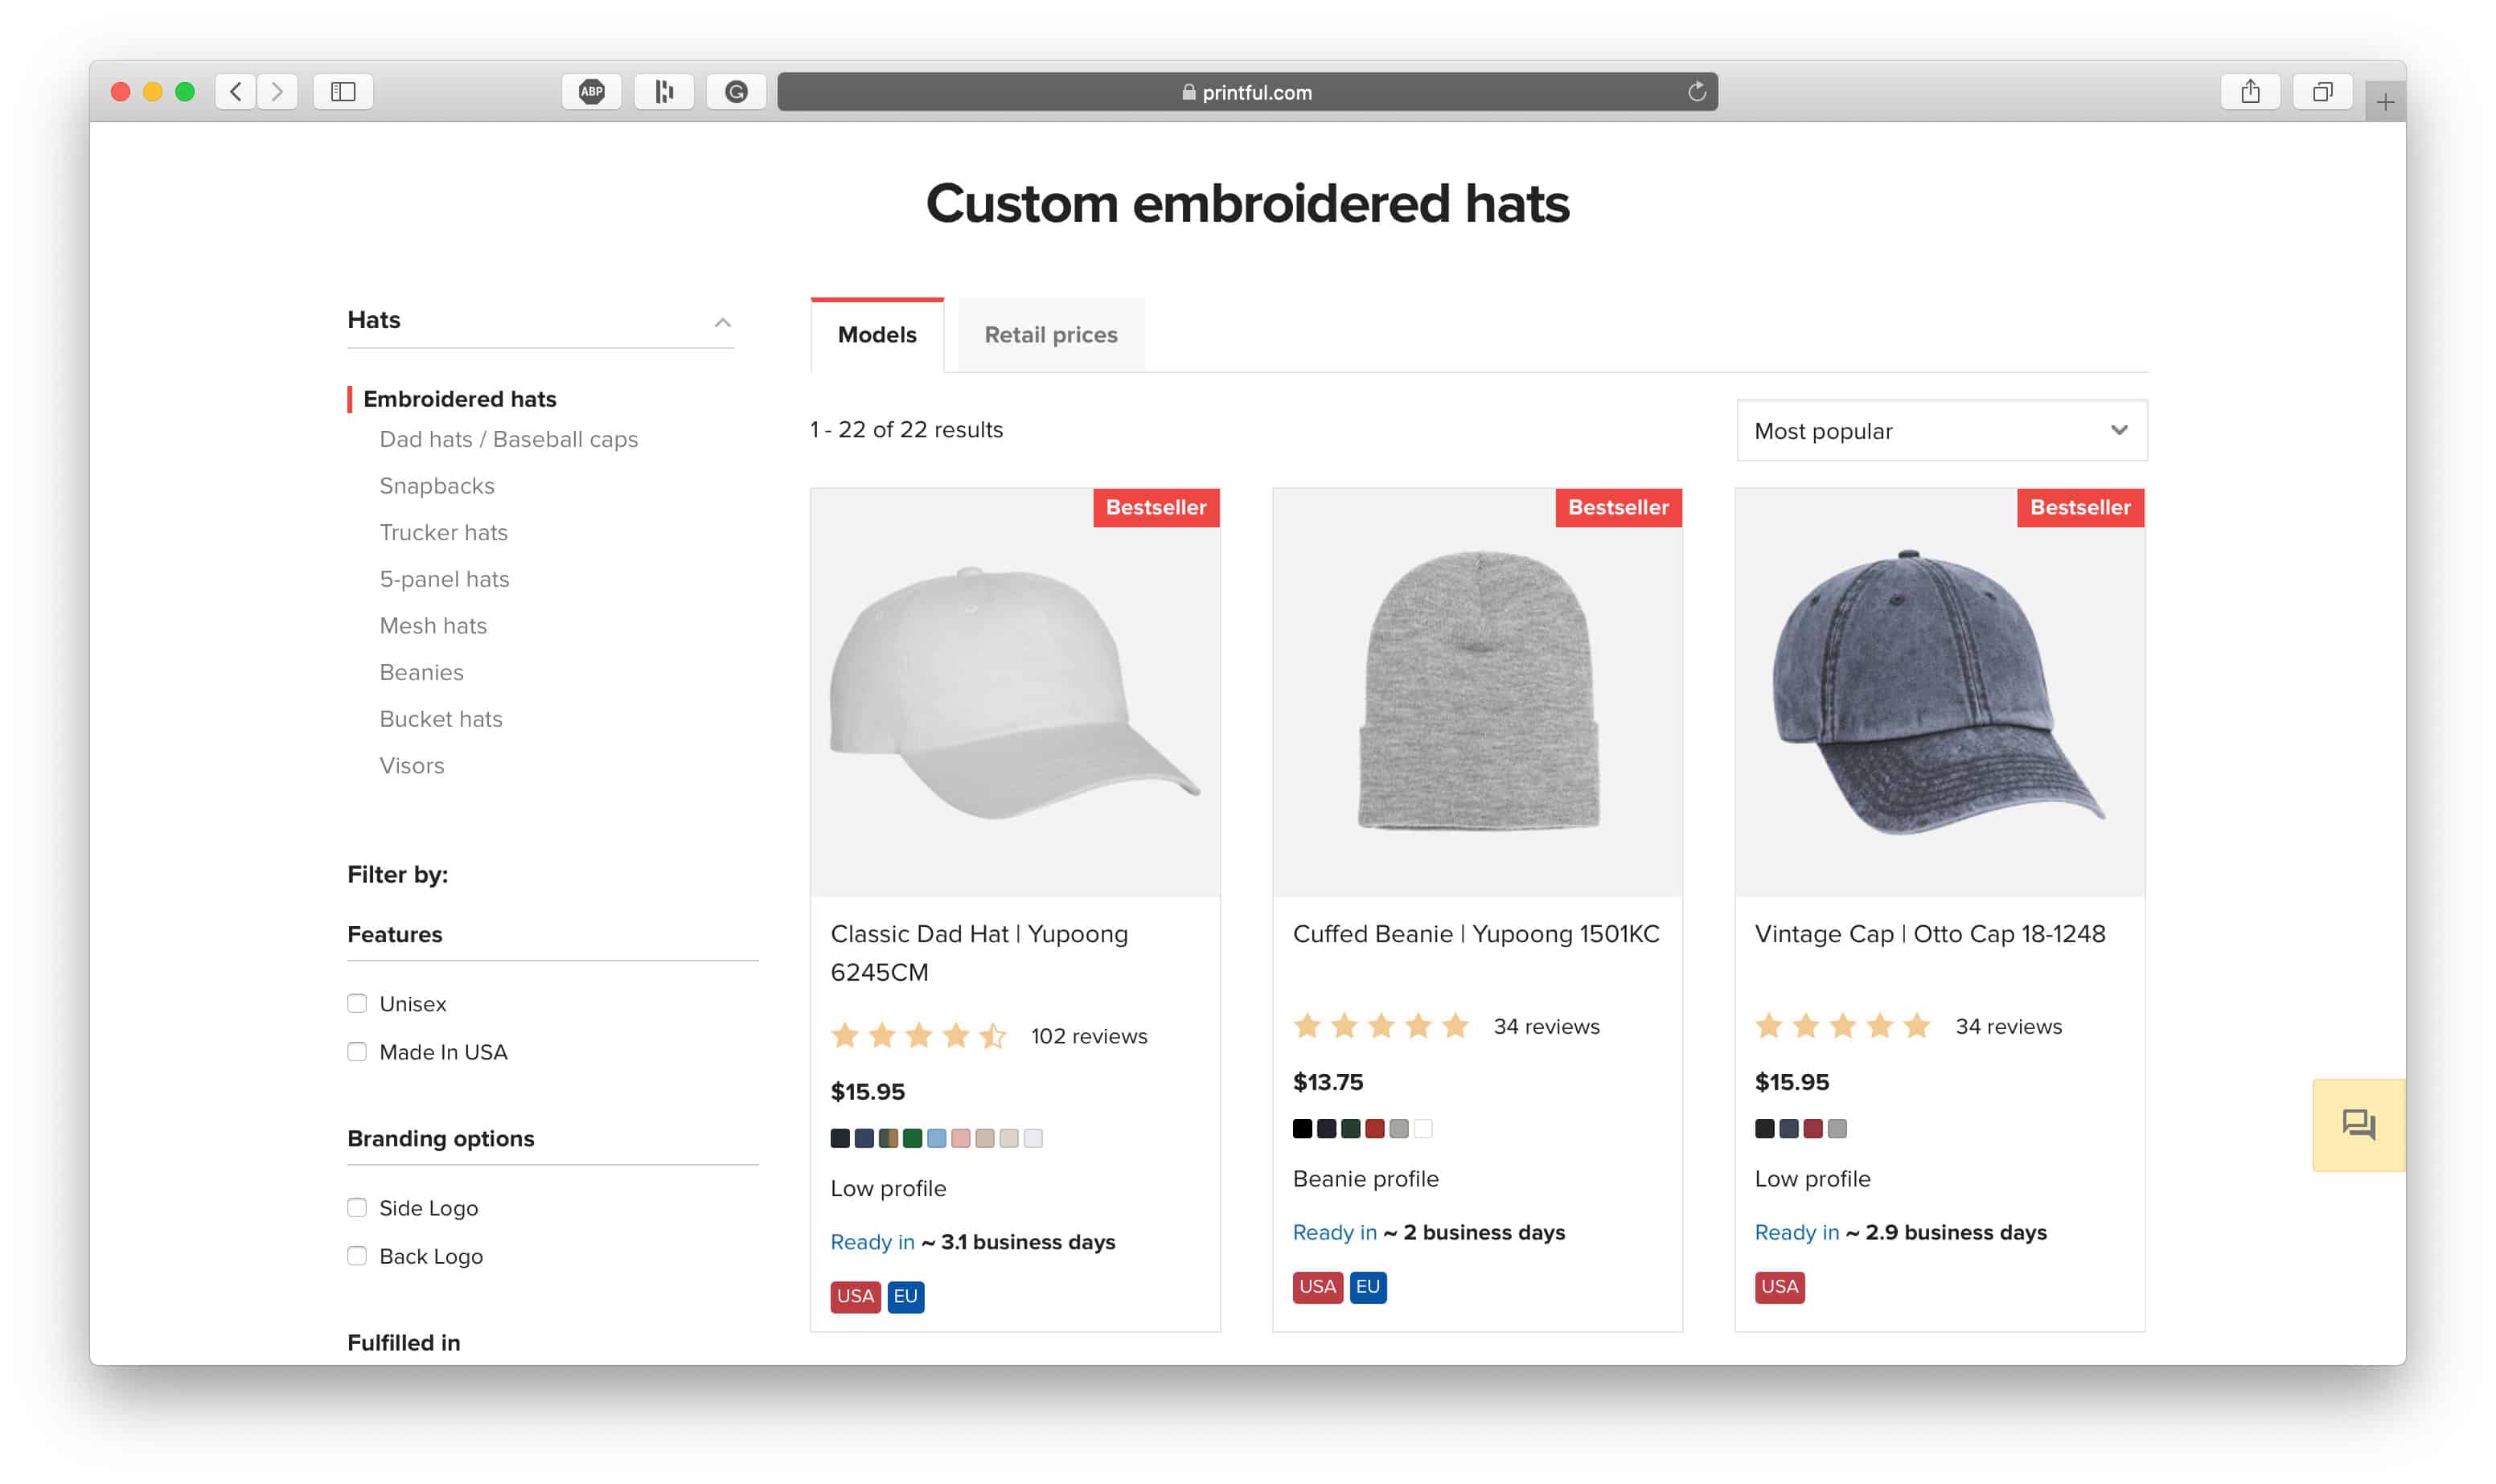2496x1484 pixels.
Task: Open Classic Dad Hat Yupoong 6245CM title
Action: [979, 953]
